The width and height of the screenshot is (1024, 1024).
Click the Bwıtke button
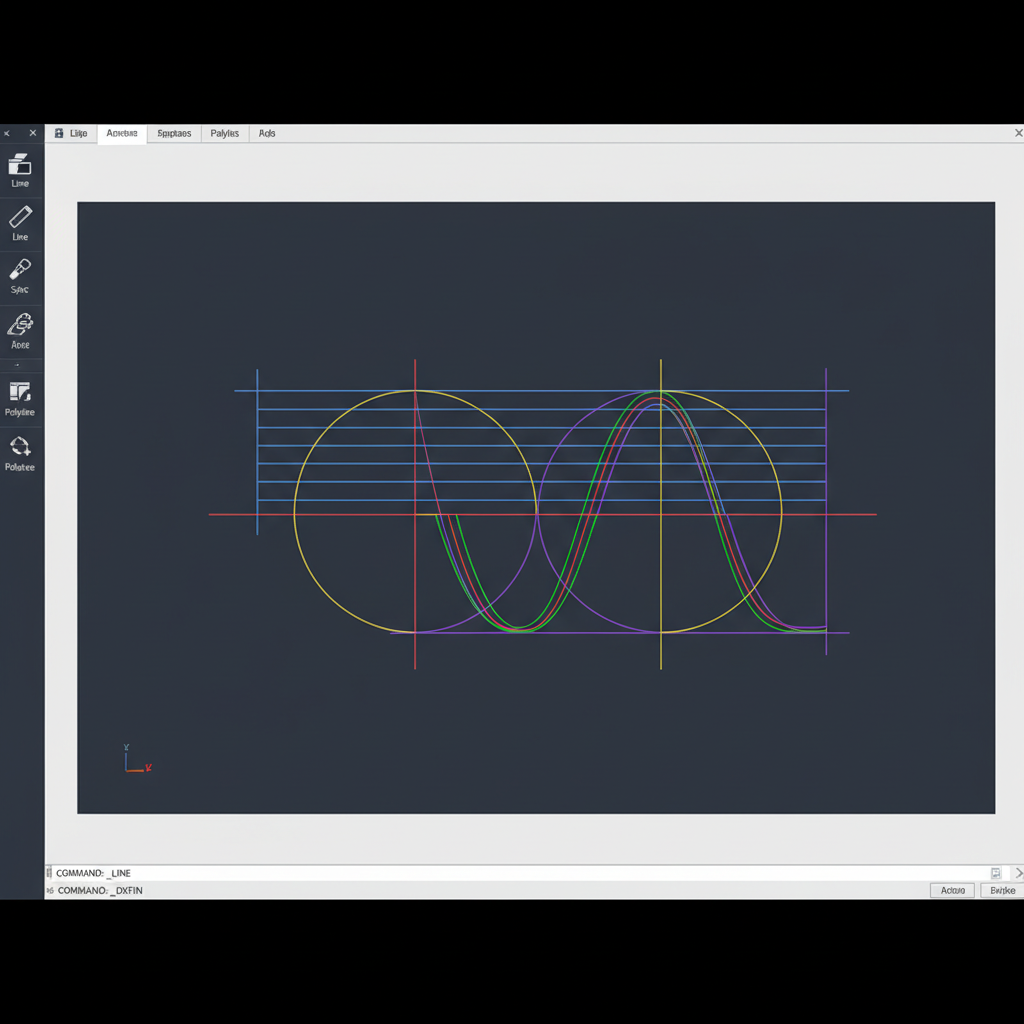[1002, 891]
